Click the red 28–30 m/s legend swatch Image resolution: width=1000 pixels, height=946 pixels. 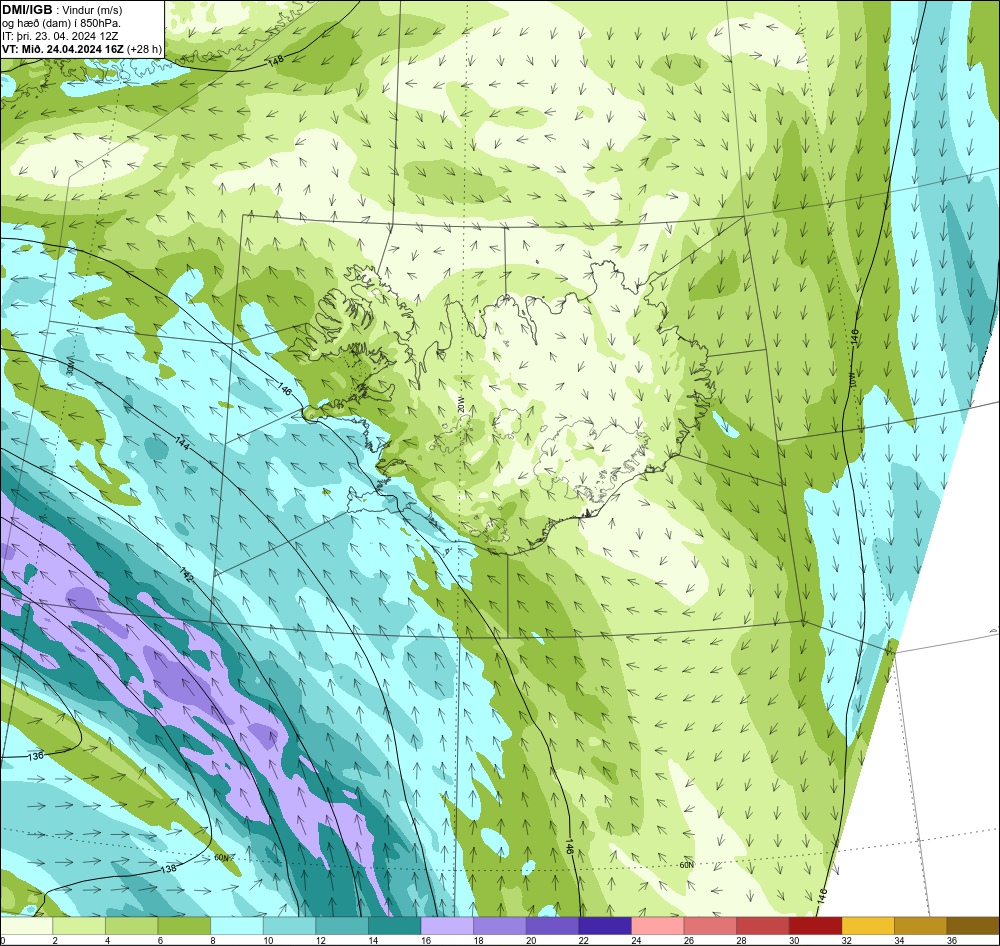pyautogui.click(x=763, y=926)
